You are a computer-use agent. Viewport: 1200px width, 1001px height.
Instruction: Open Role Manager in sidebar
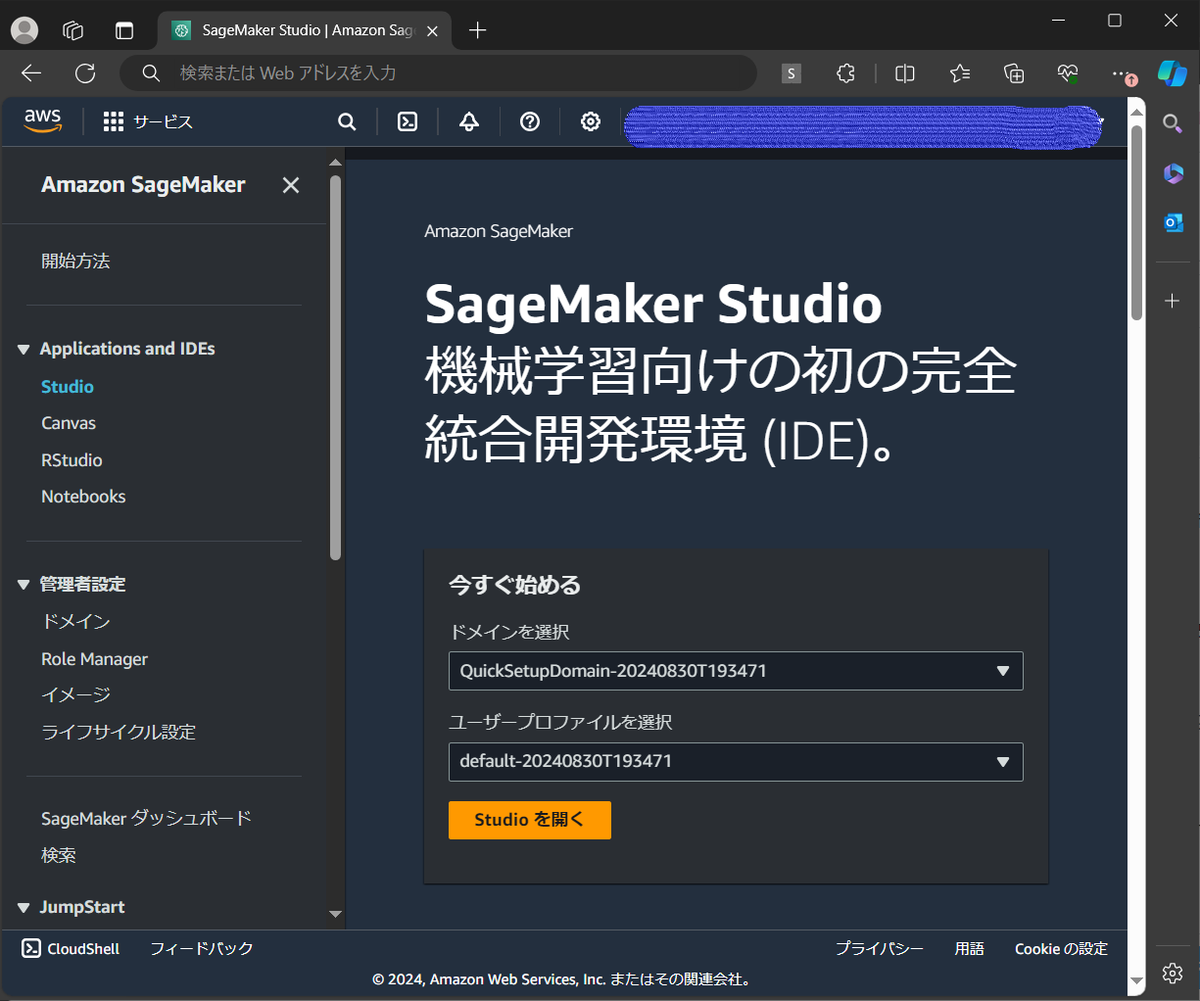coord(94,659)
